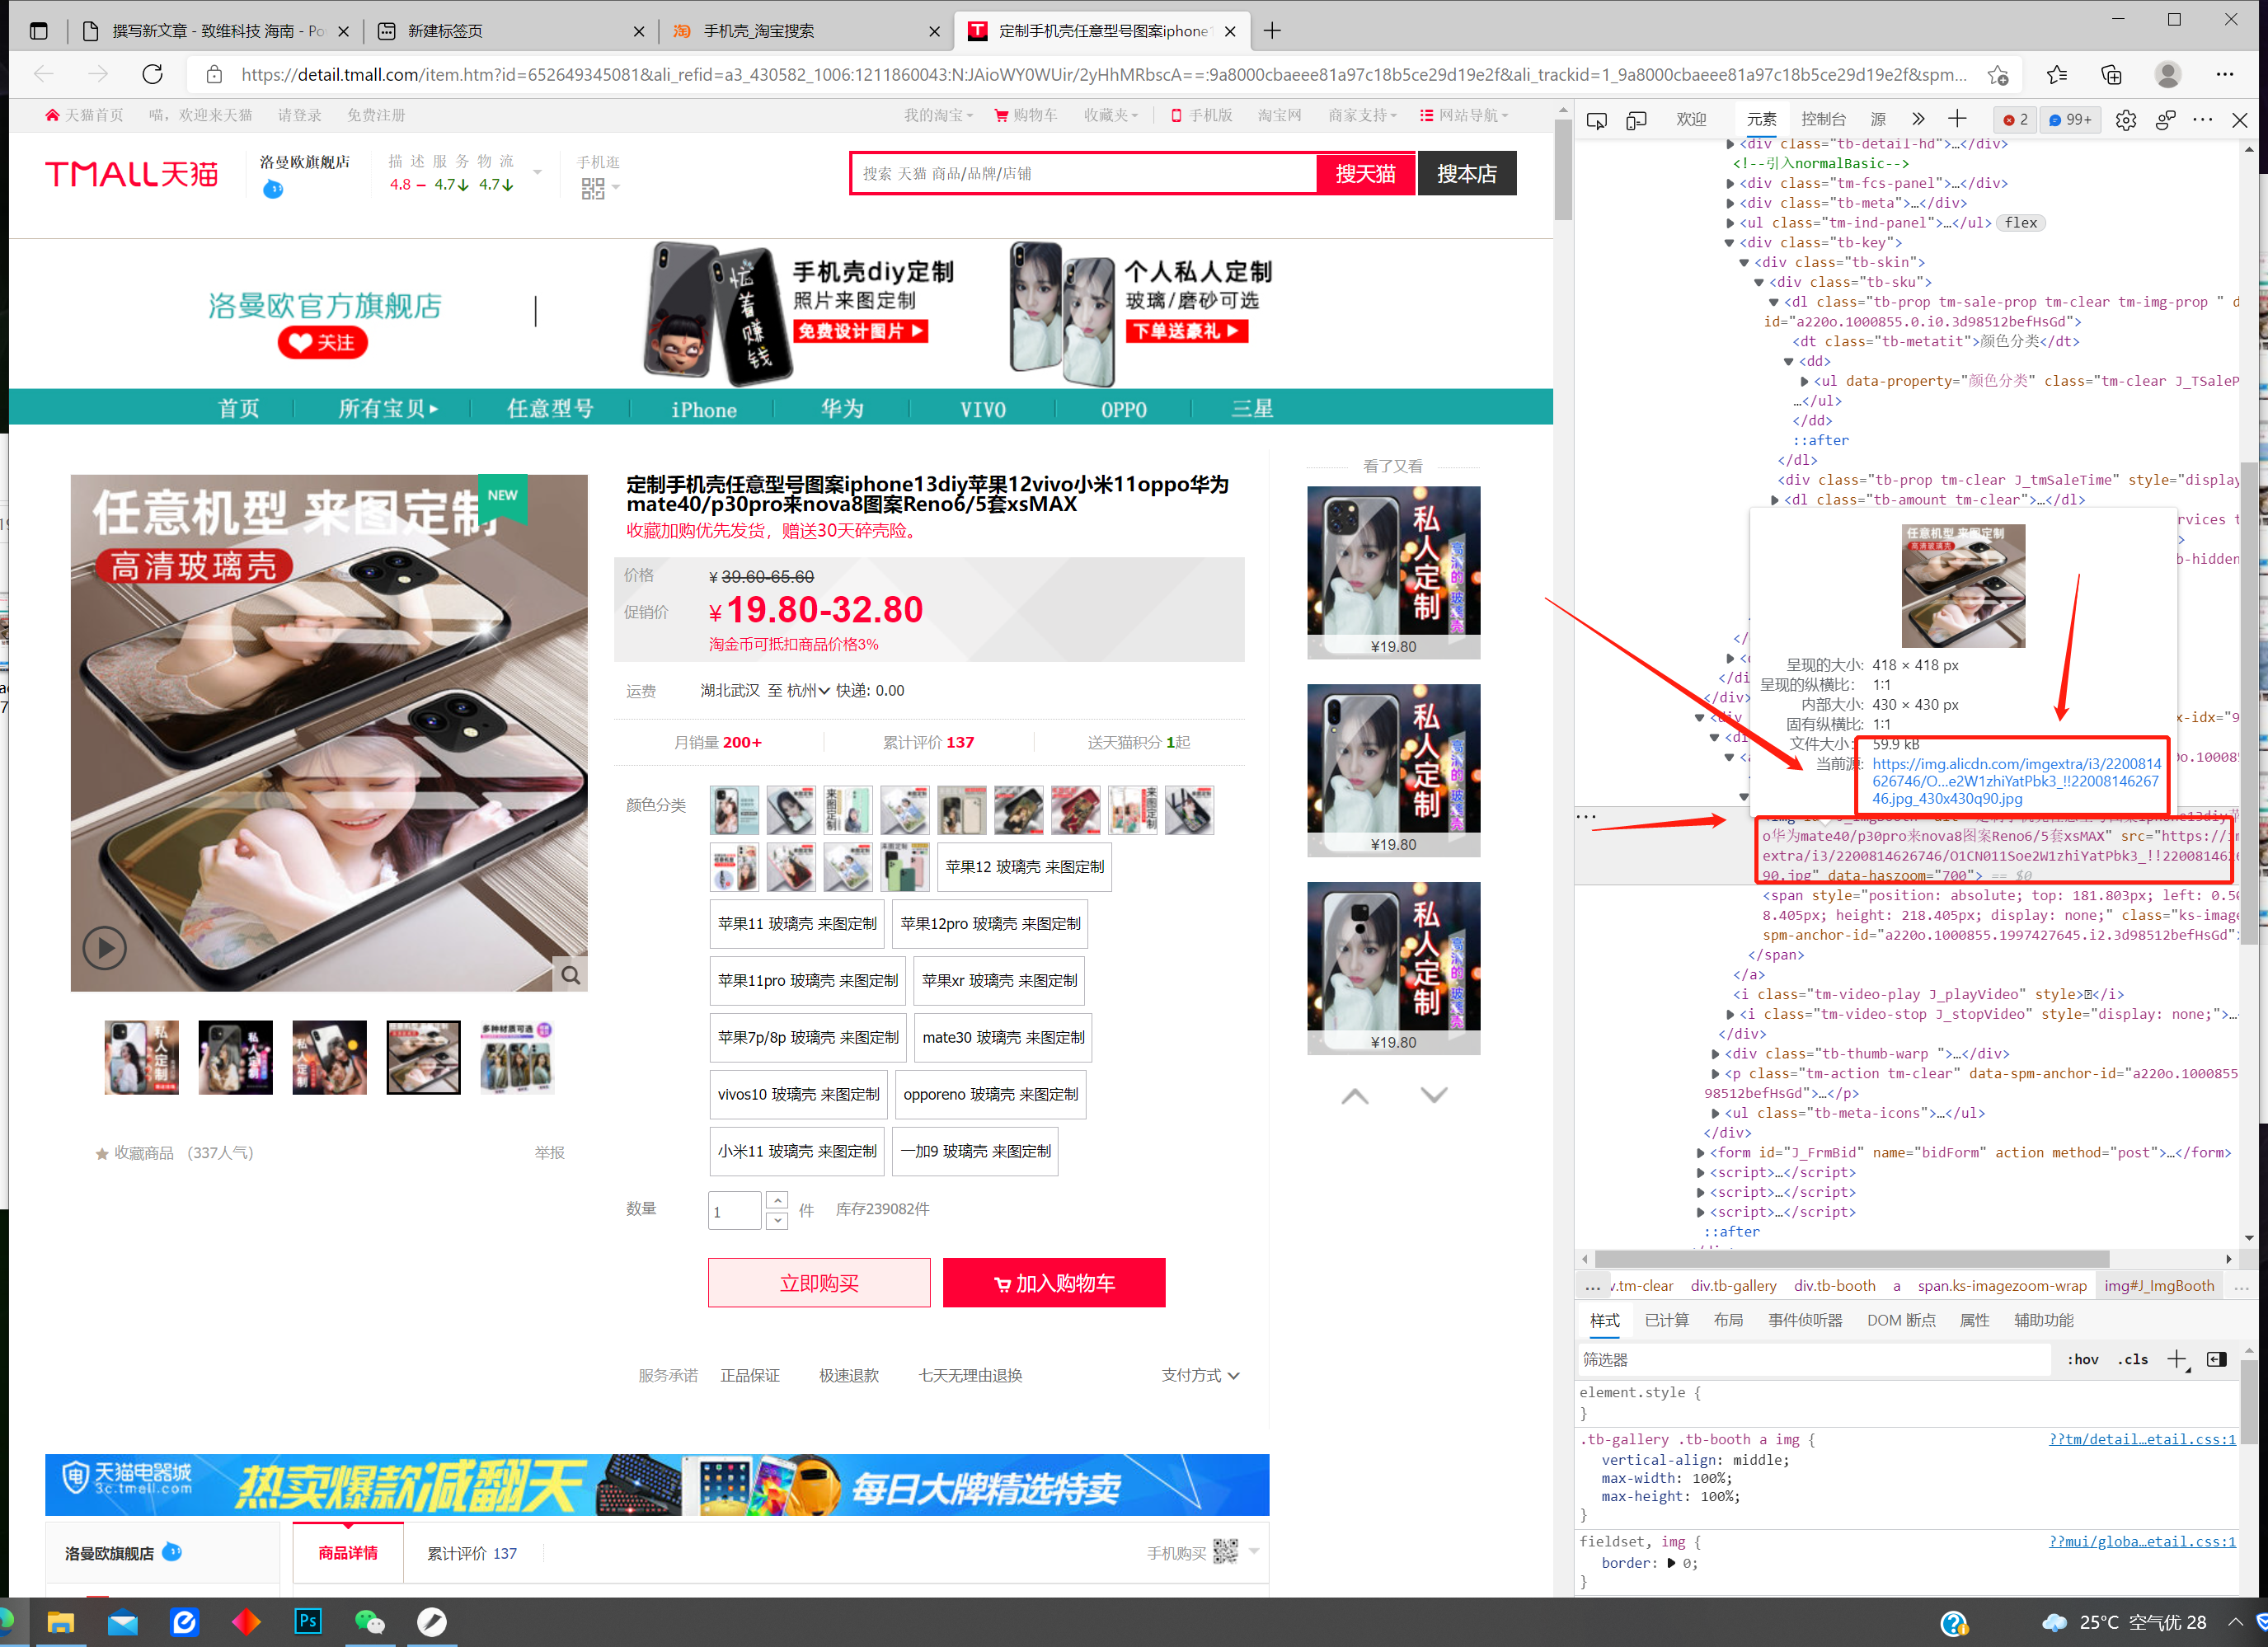
Task: Open DevTools customize ellipsis menu
Action: [2203, 120]
